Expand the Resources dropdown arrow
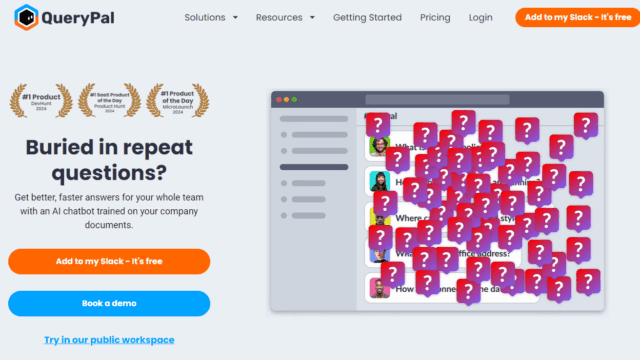 [312, 18]
